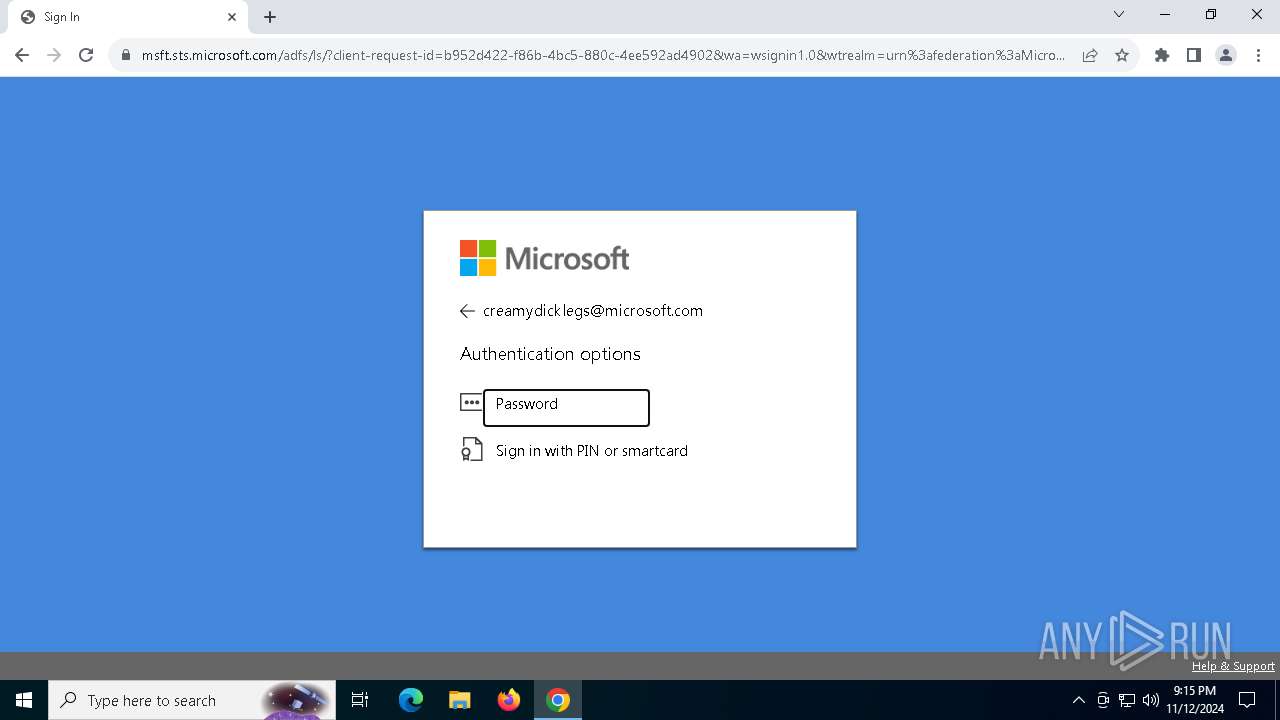Launch Firefox from the taskbar
Screen dimensions: 1280x720
509,700
